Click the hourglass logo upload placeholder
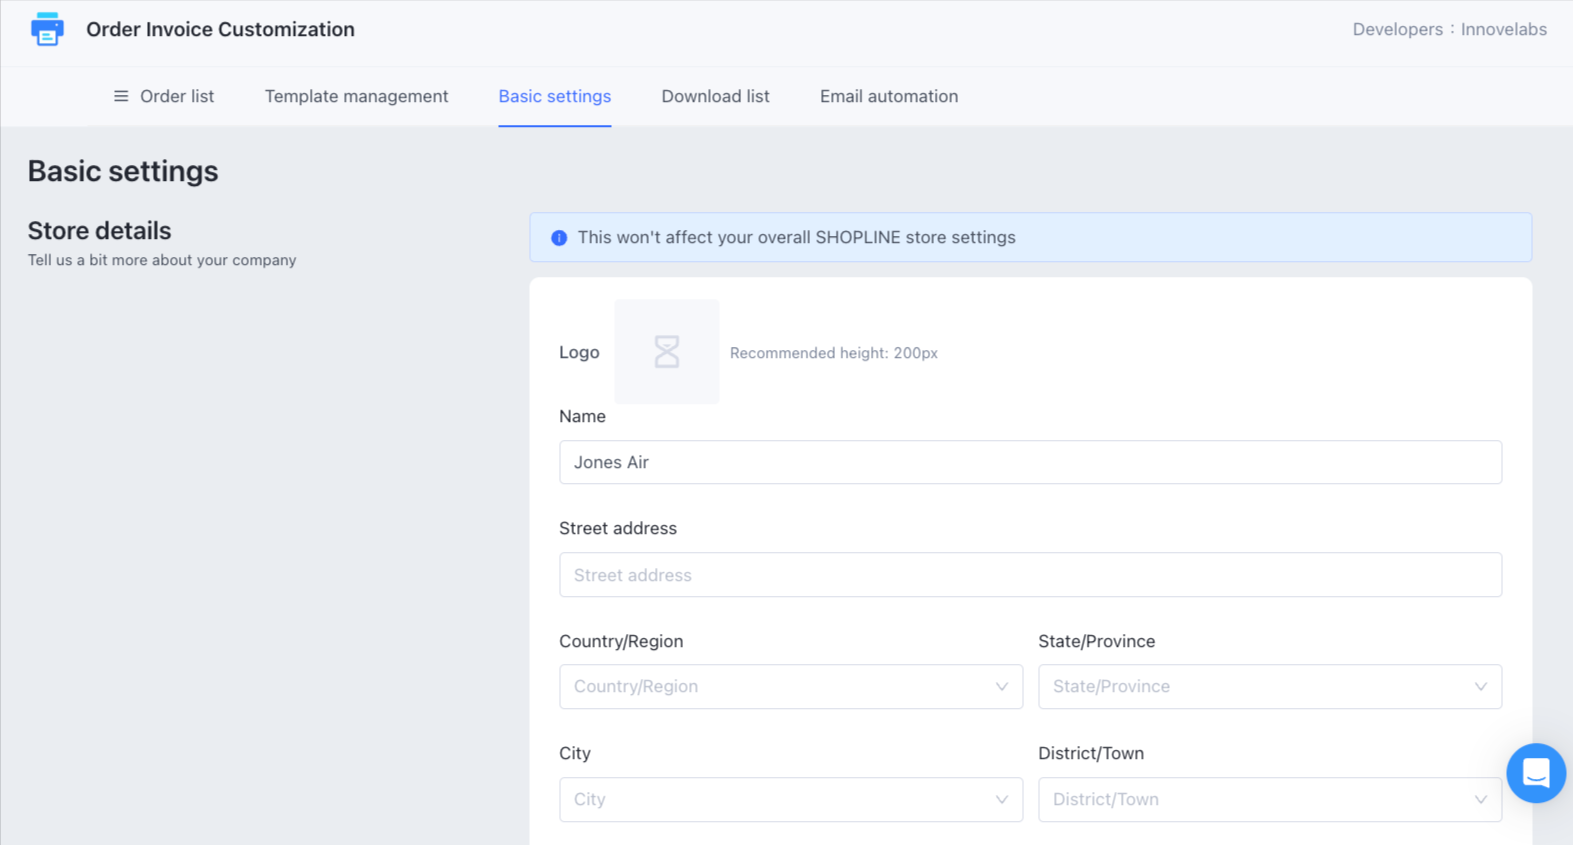The width and height of the screenshot is (1573, 845). 667,352
